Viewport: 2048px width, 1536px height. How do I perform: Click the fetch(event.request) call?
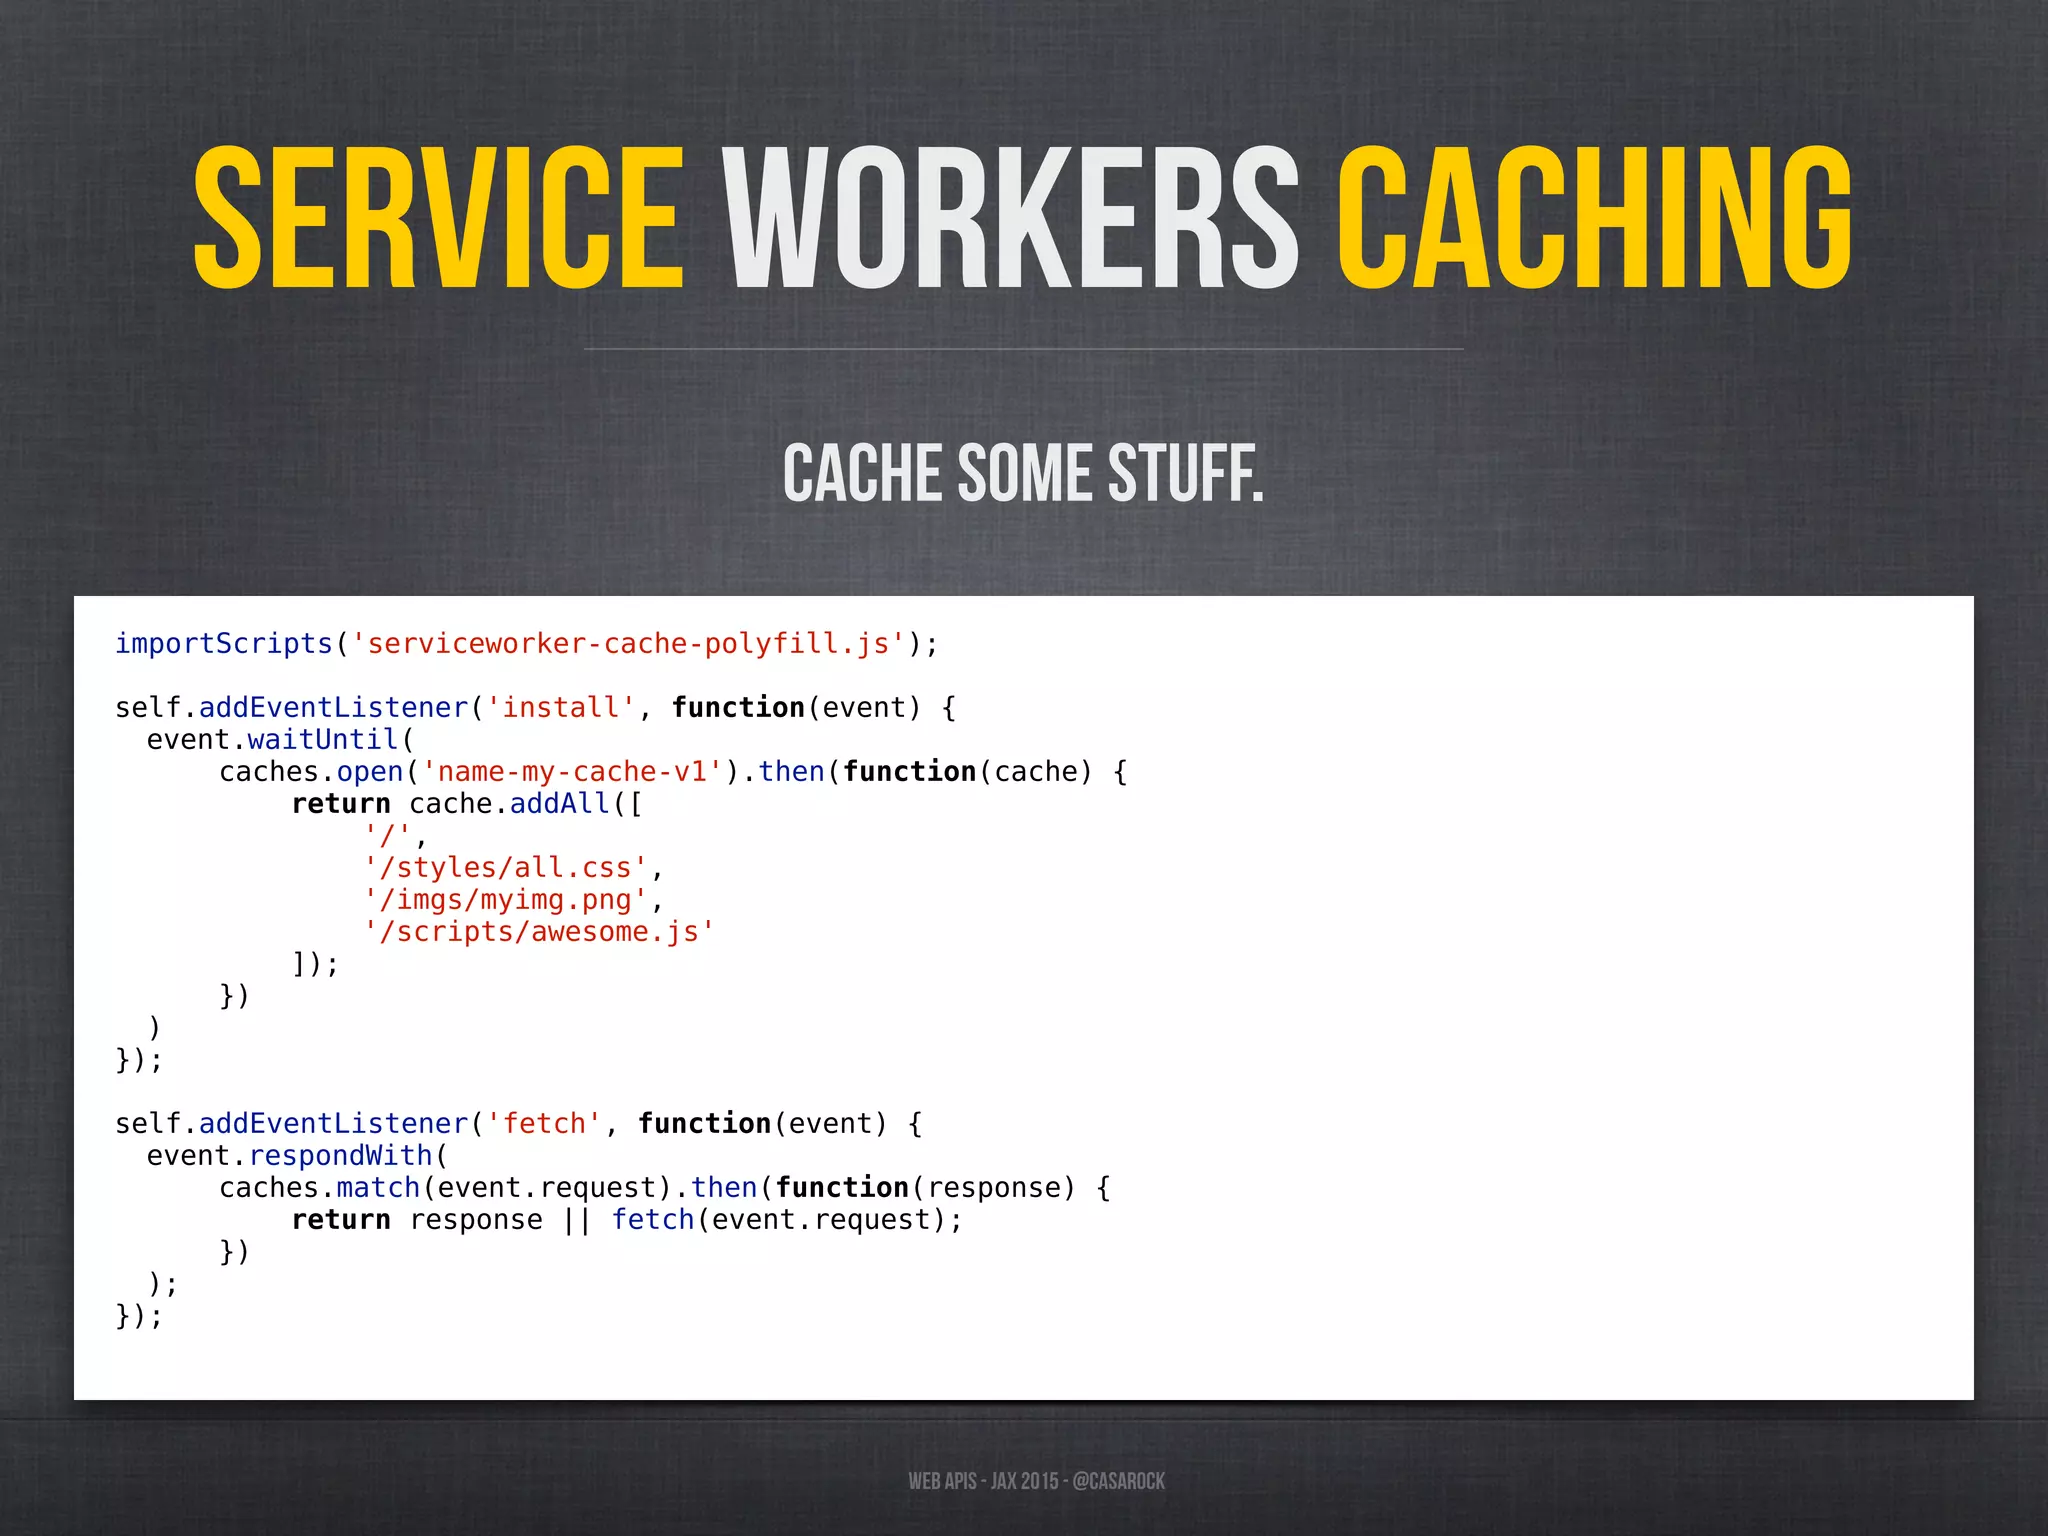tap(778, 1220)
